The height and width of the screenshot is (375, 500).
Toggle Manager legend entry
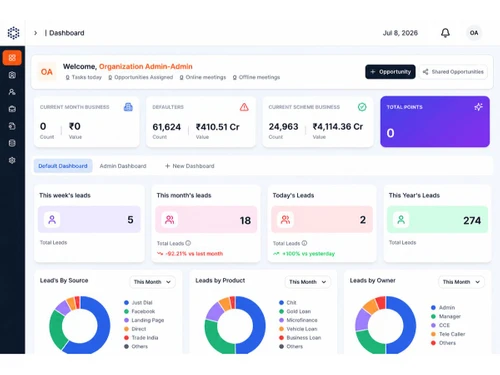(446, 316)
